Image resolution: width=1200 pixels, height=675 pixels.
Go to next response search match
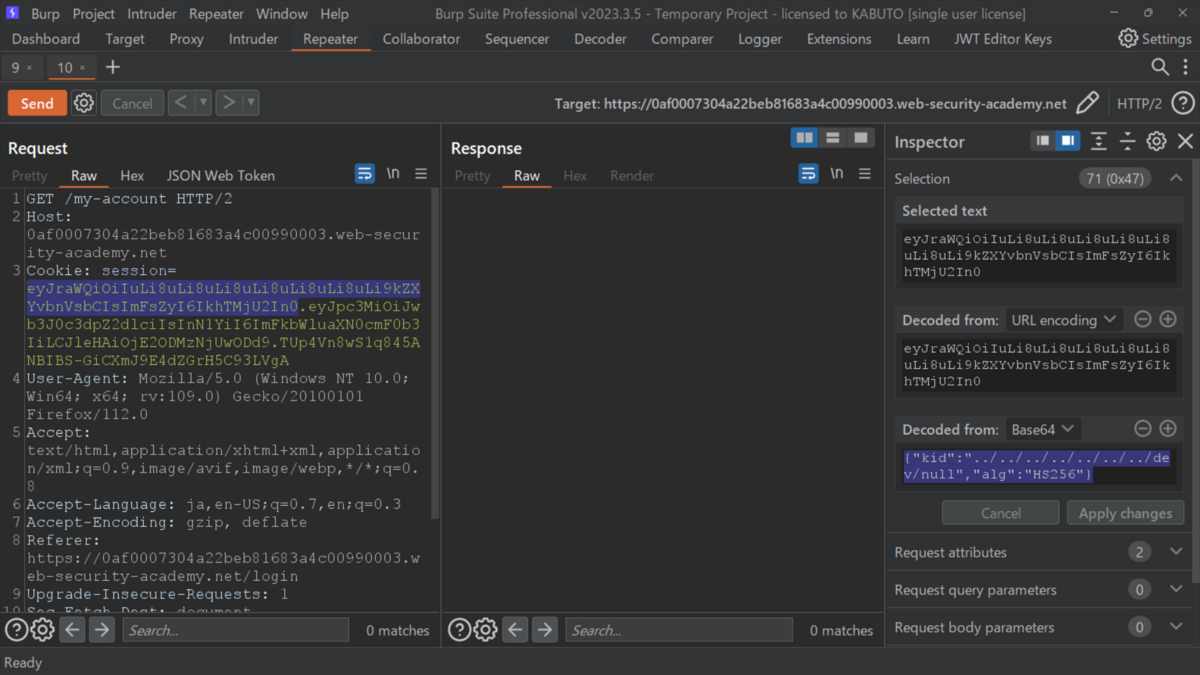pos(545,630)
